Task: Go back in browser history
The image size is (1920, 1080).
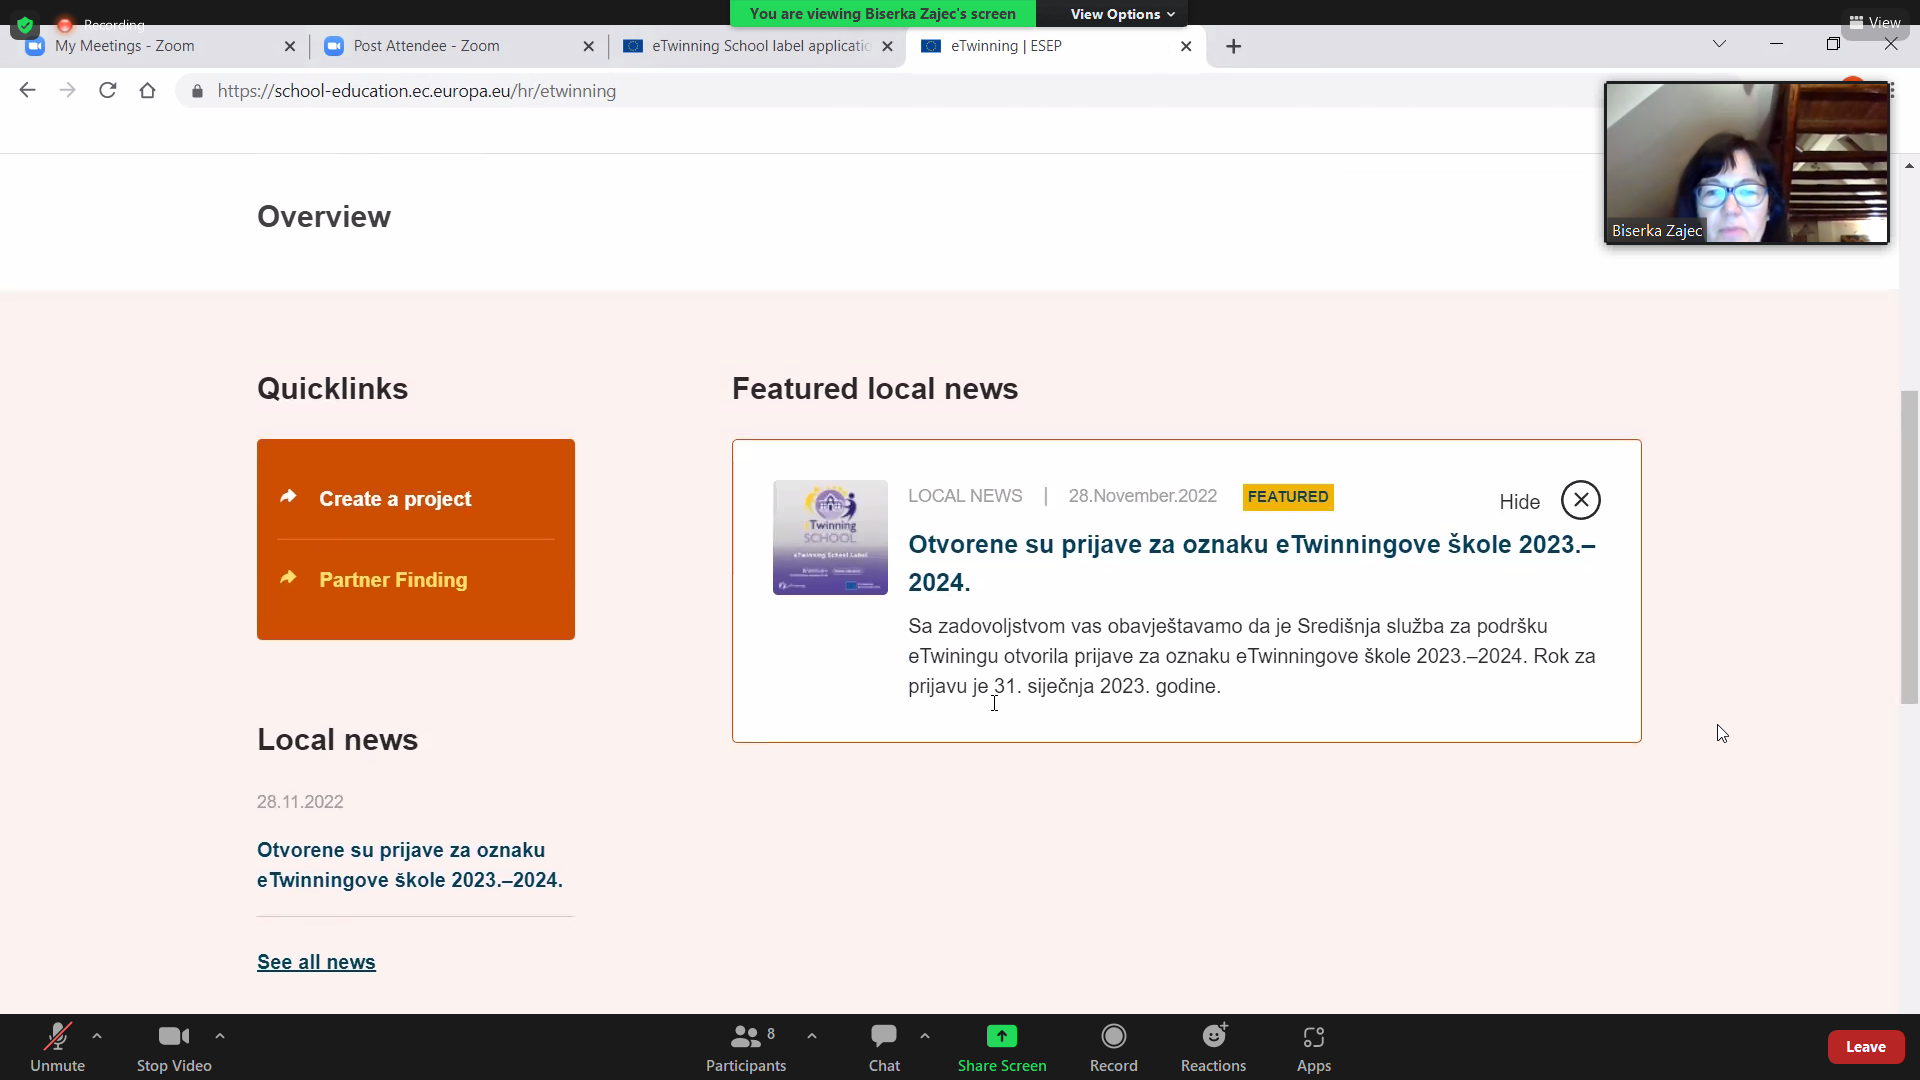Action: click(27, 91)
